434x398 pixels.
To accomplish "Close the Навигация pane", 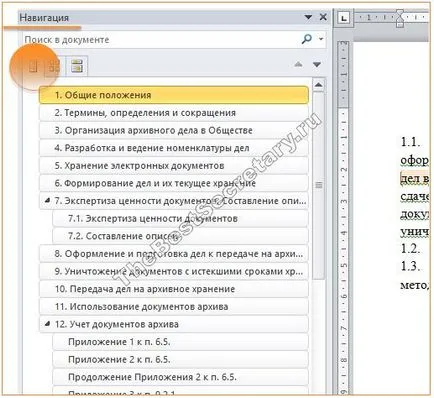I will coord(323,17).
